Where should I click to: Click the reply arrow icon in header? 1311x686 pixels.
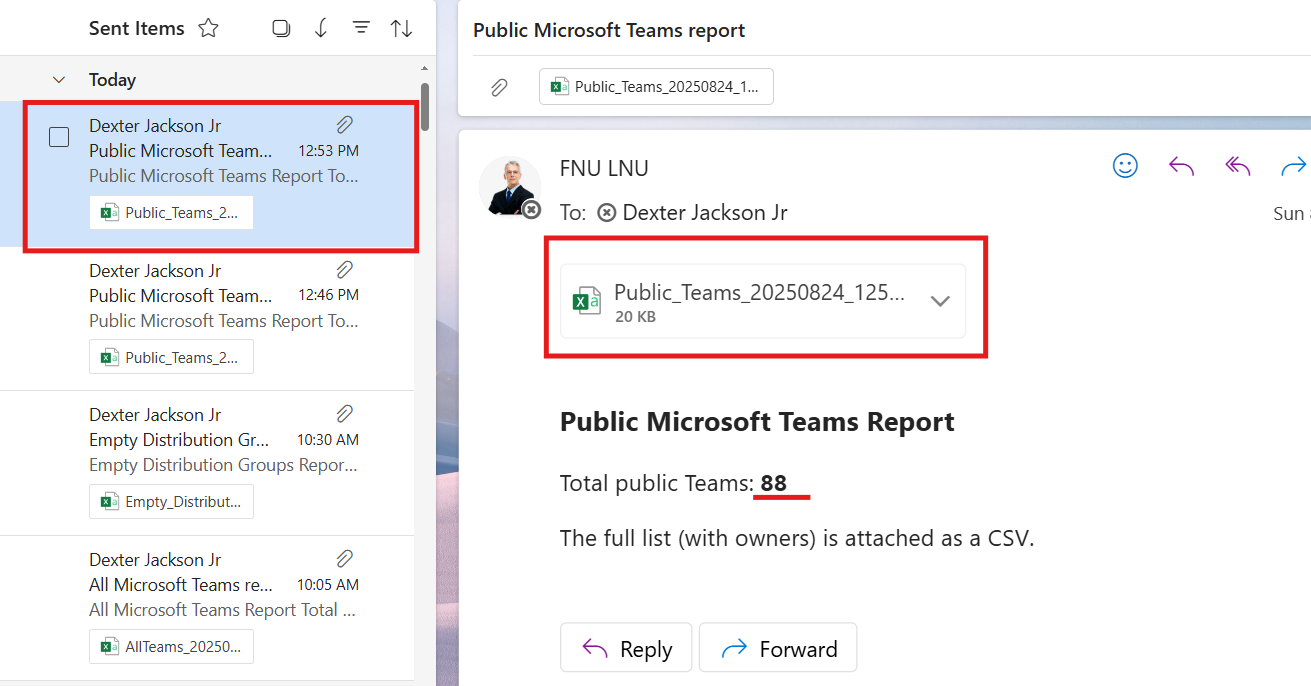pos(1181,166)
